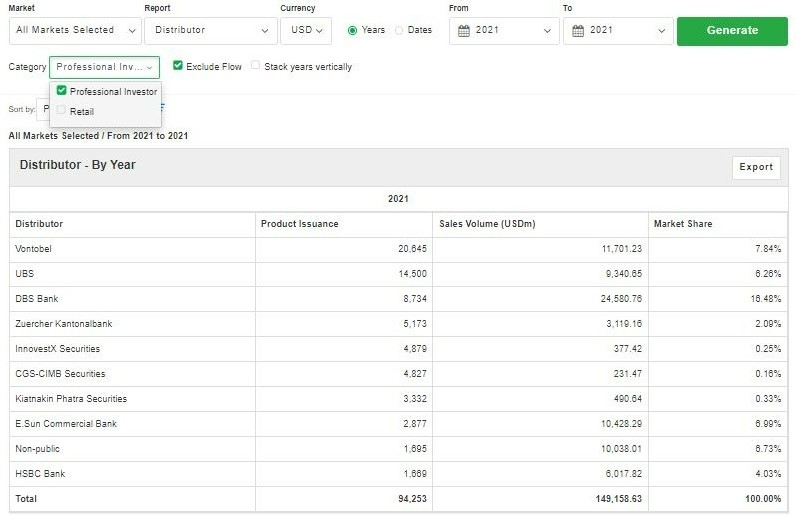Screen dimensions: 796x516
Task: Enable Stack years vertically checkbox
Action: click(x=255, y=65)
